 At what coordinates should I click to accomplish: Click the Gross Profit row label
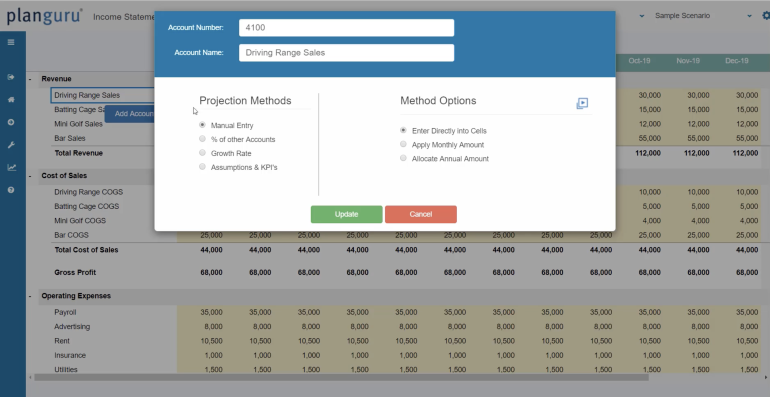pyautogui.click(x=75, y=272)
